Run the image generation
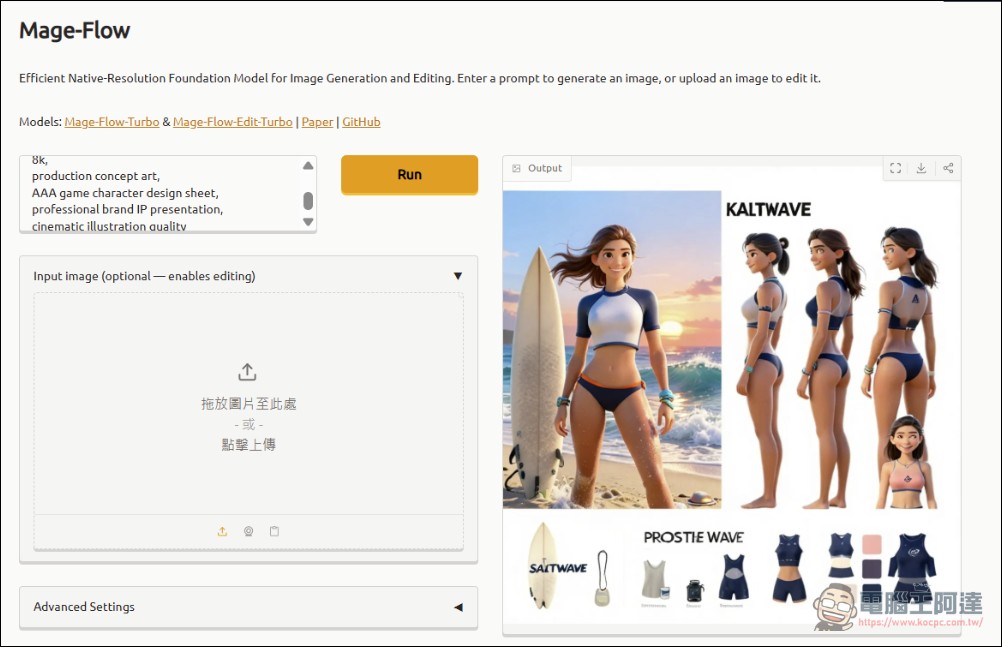 [x=409, y=175]
